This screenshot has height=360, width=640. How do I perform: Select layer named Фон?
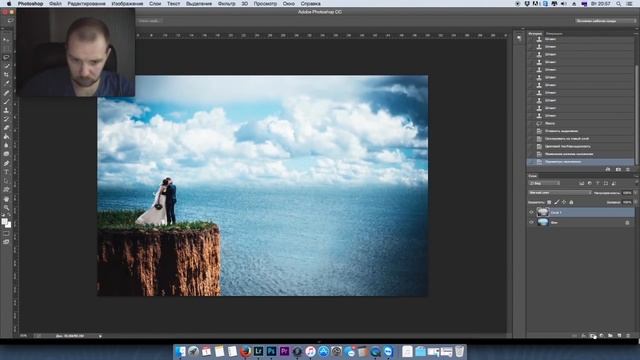click(x=580, y=222)
